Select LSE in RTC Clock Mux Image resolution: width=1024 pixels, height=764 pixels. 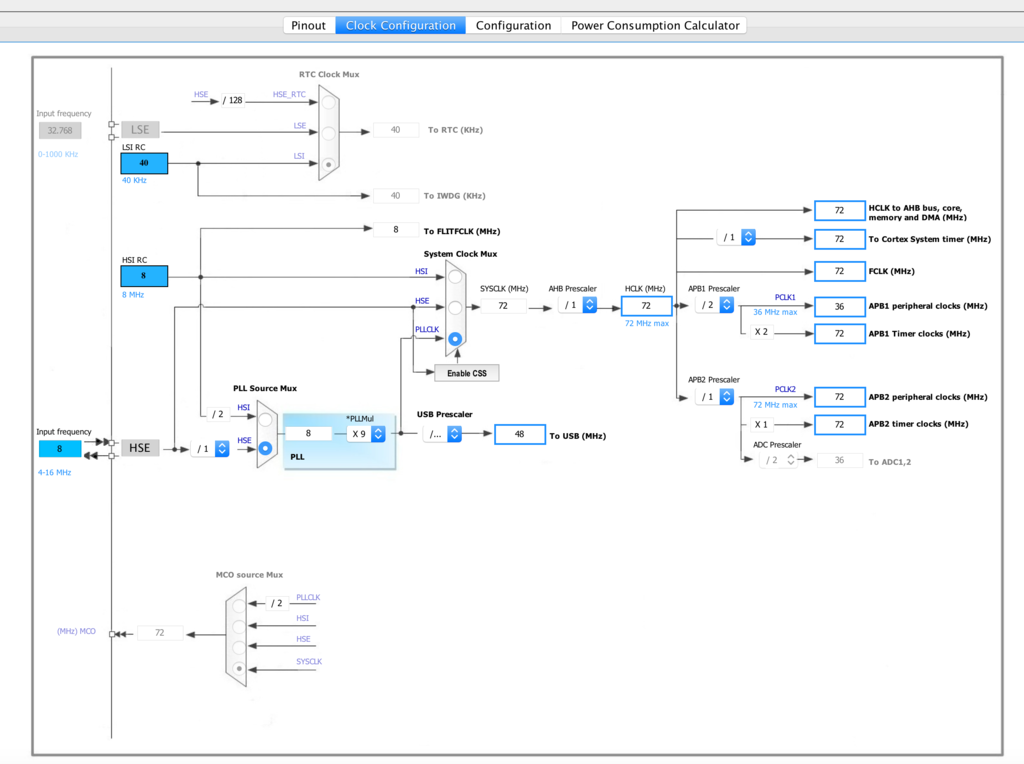328,133
